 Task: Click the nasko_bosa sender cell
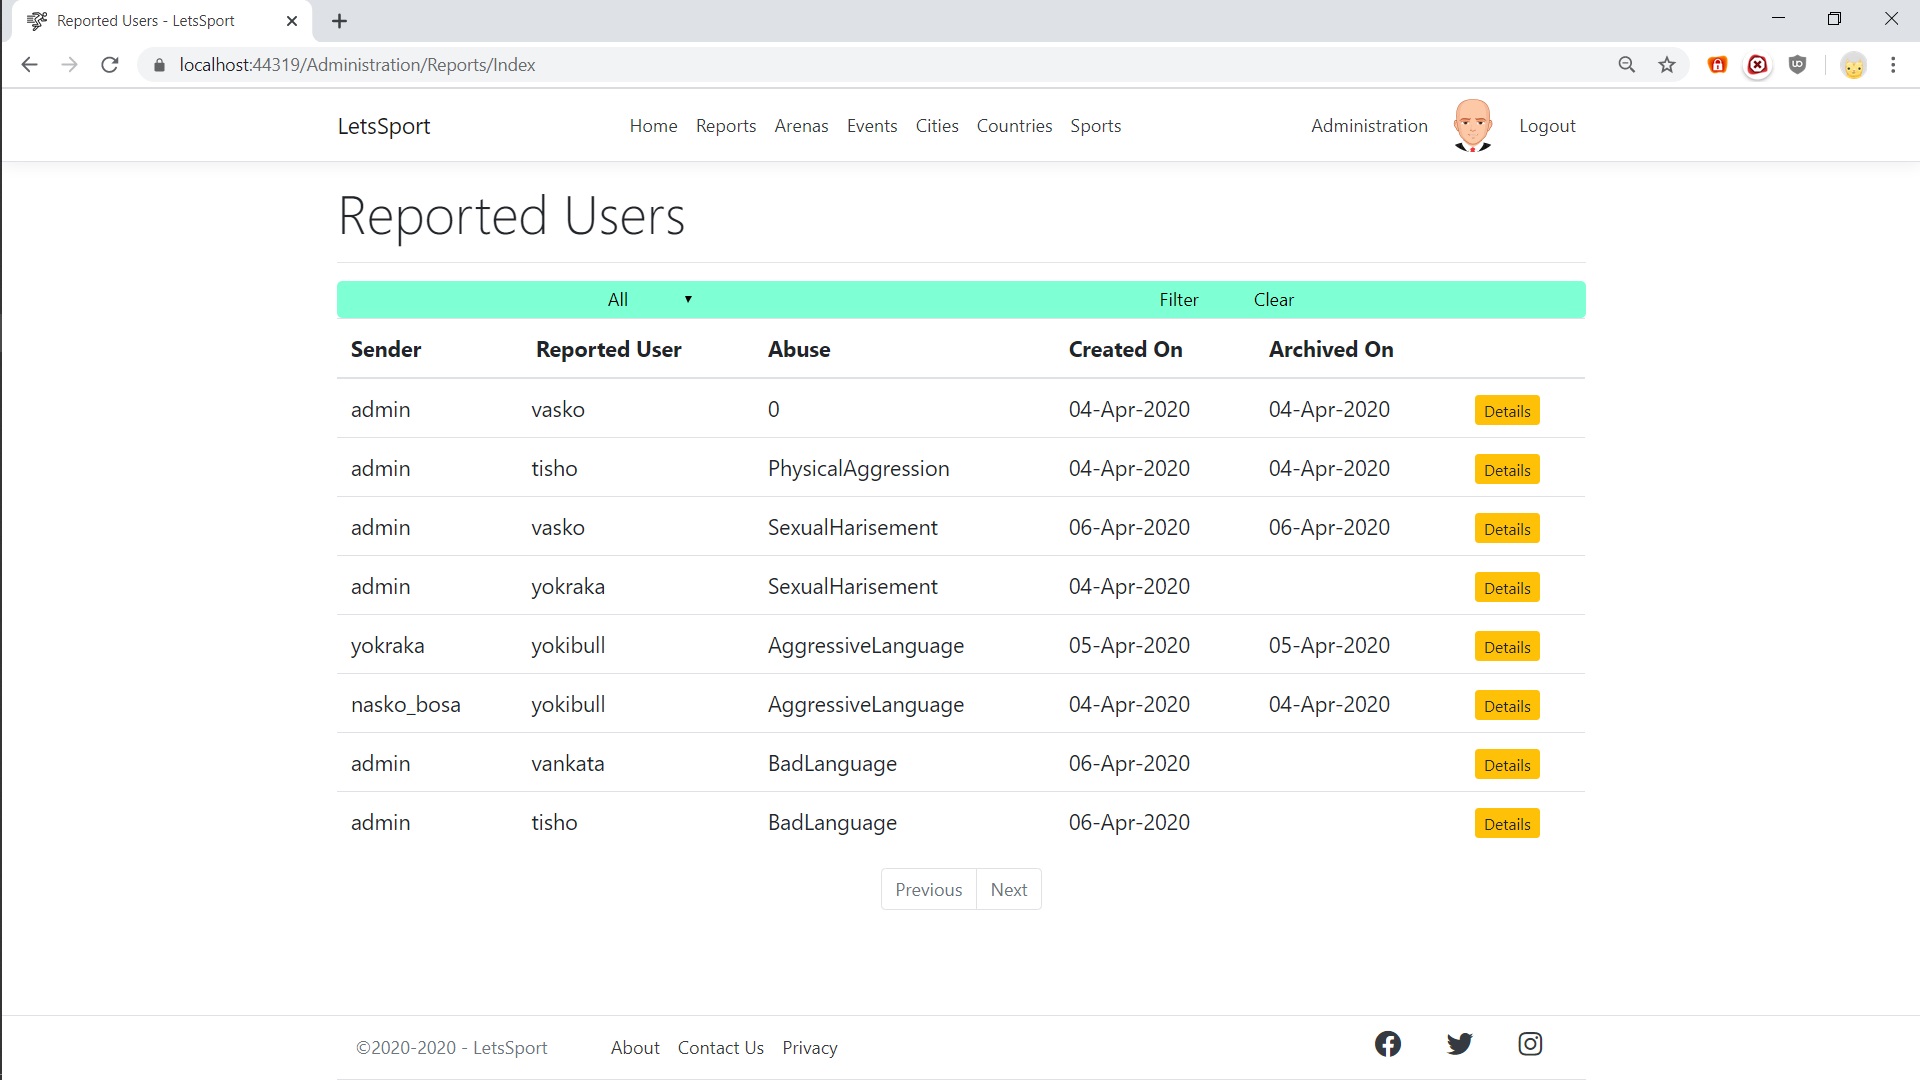[406, 705]
